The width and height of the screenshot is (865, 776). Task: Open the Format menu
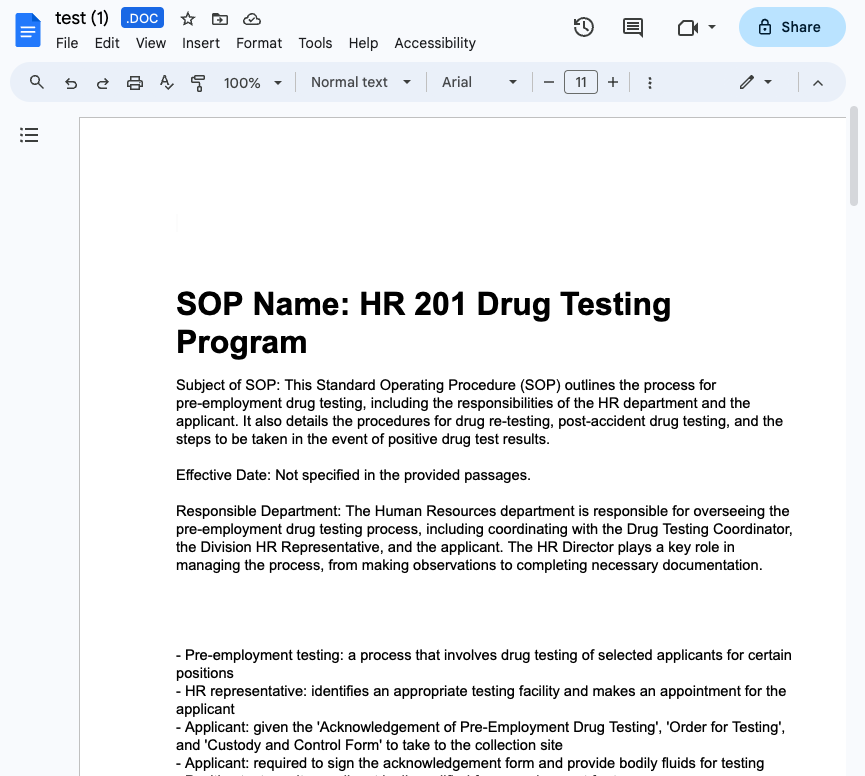tap(259, 43)
